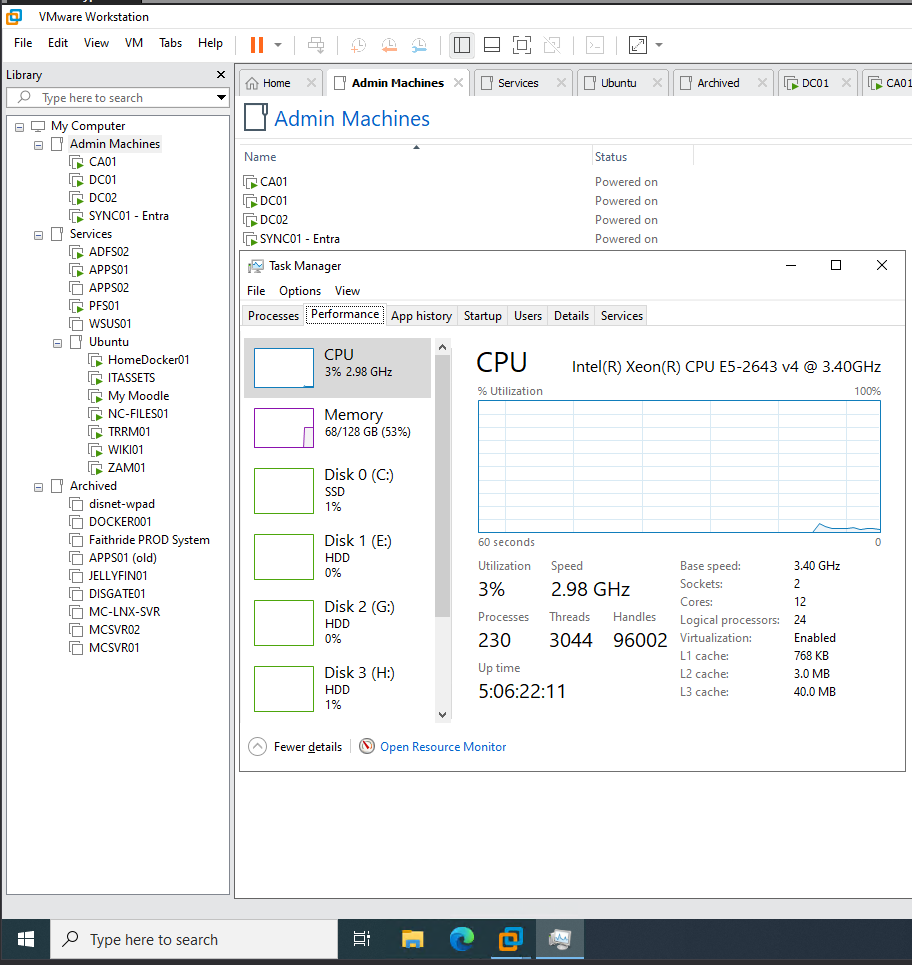Click the Windows Start button
This screenshot has height=965, width=912.
pyautogui.click(x=26, y=939)
